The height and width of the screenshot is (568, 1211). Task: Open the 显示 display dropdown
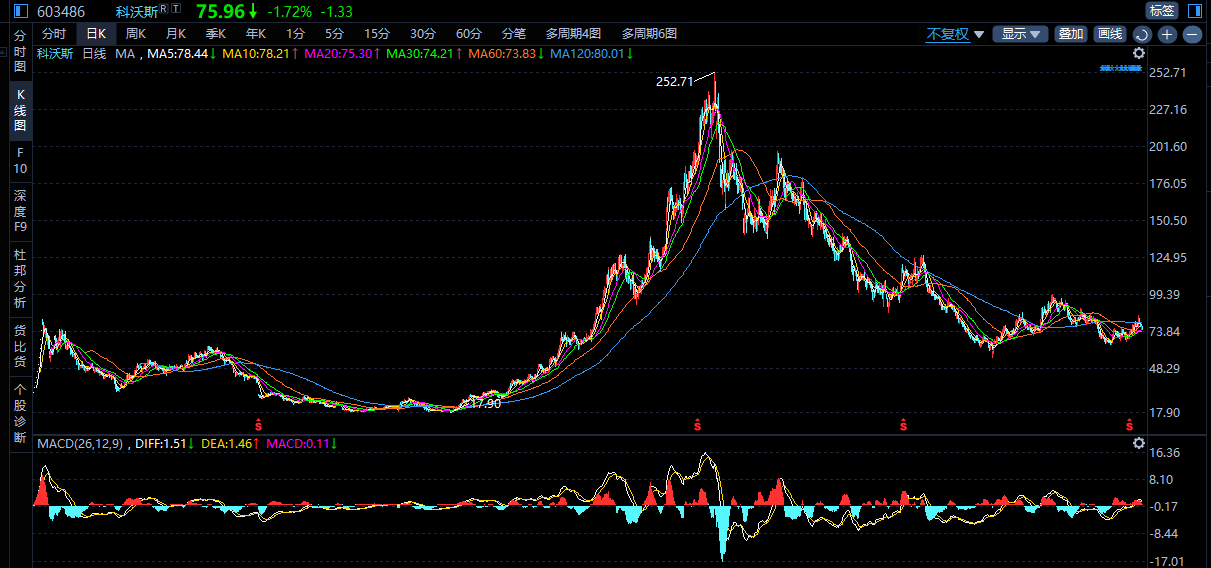point(1020,33)
